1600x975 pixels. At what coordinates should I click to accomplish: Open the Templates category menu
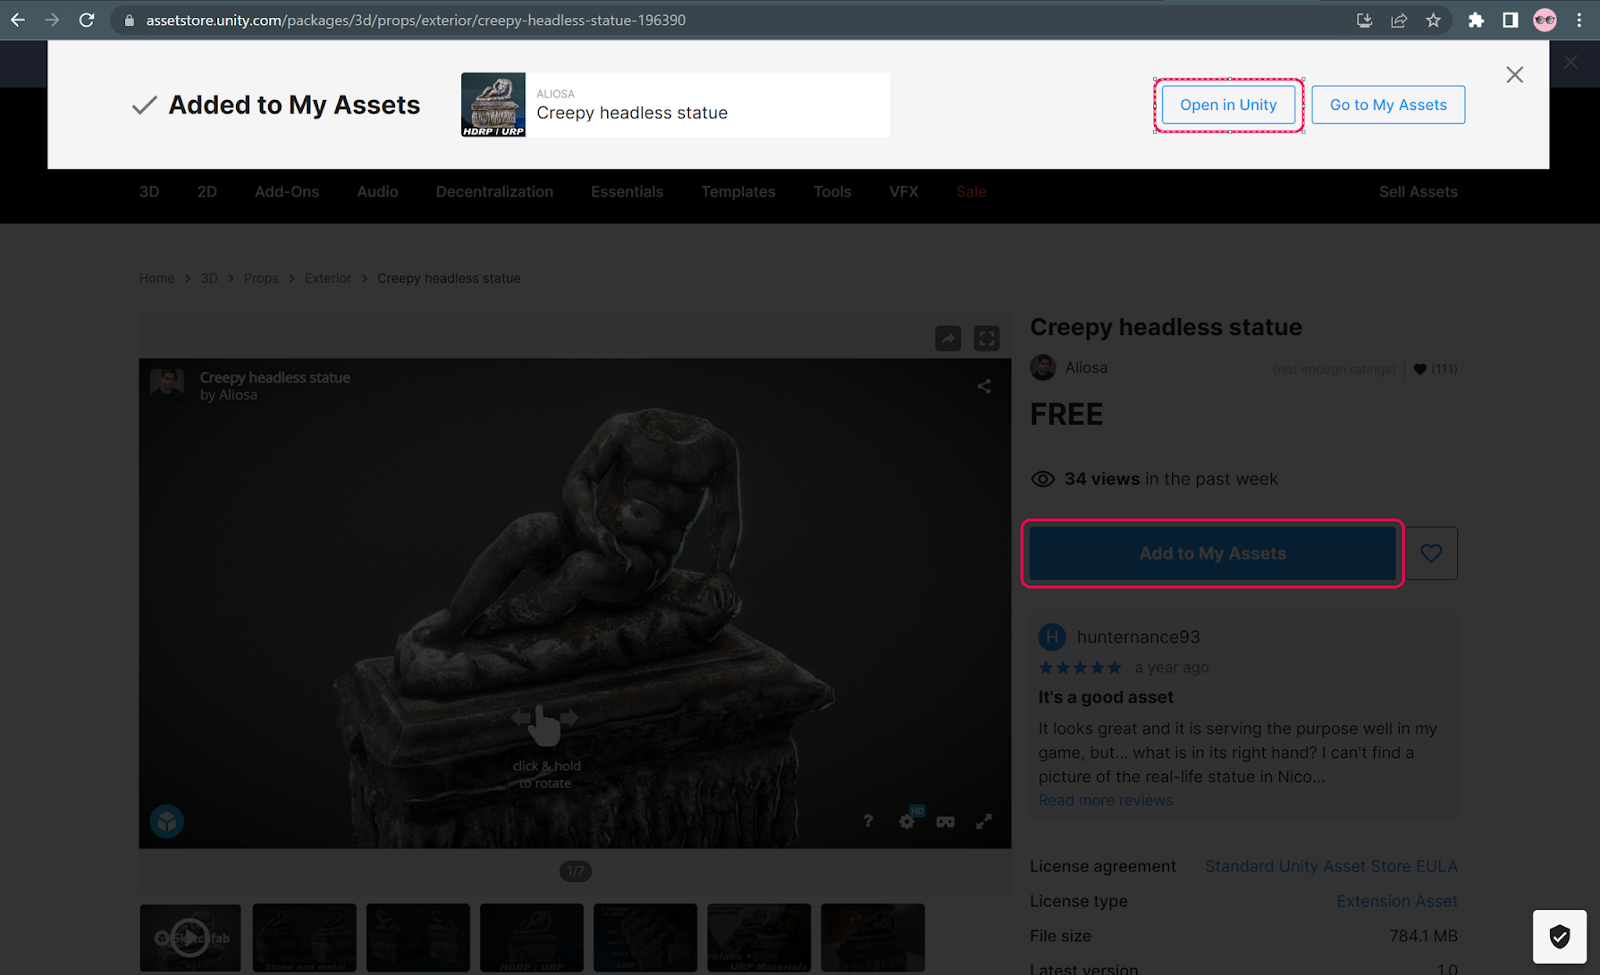738,192
